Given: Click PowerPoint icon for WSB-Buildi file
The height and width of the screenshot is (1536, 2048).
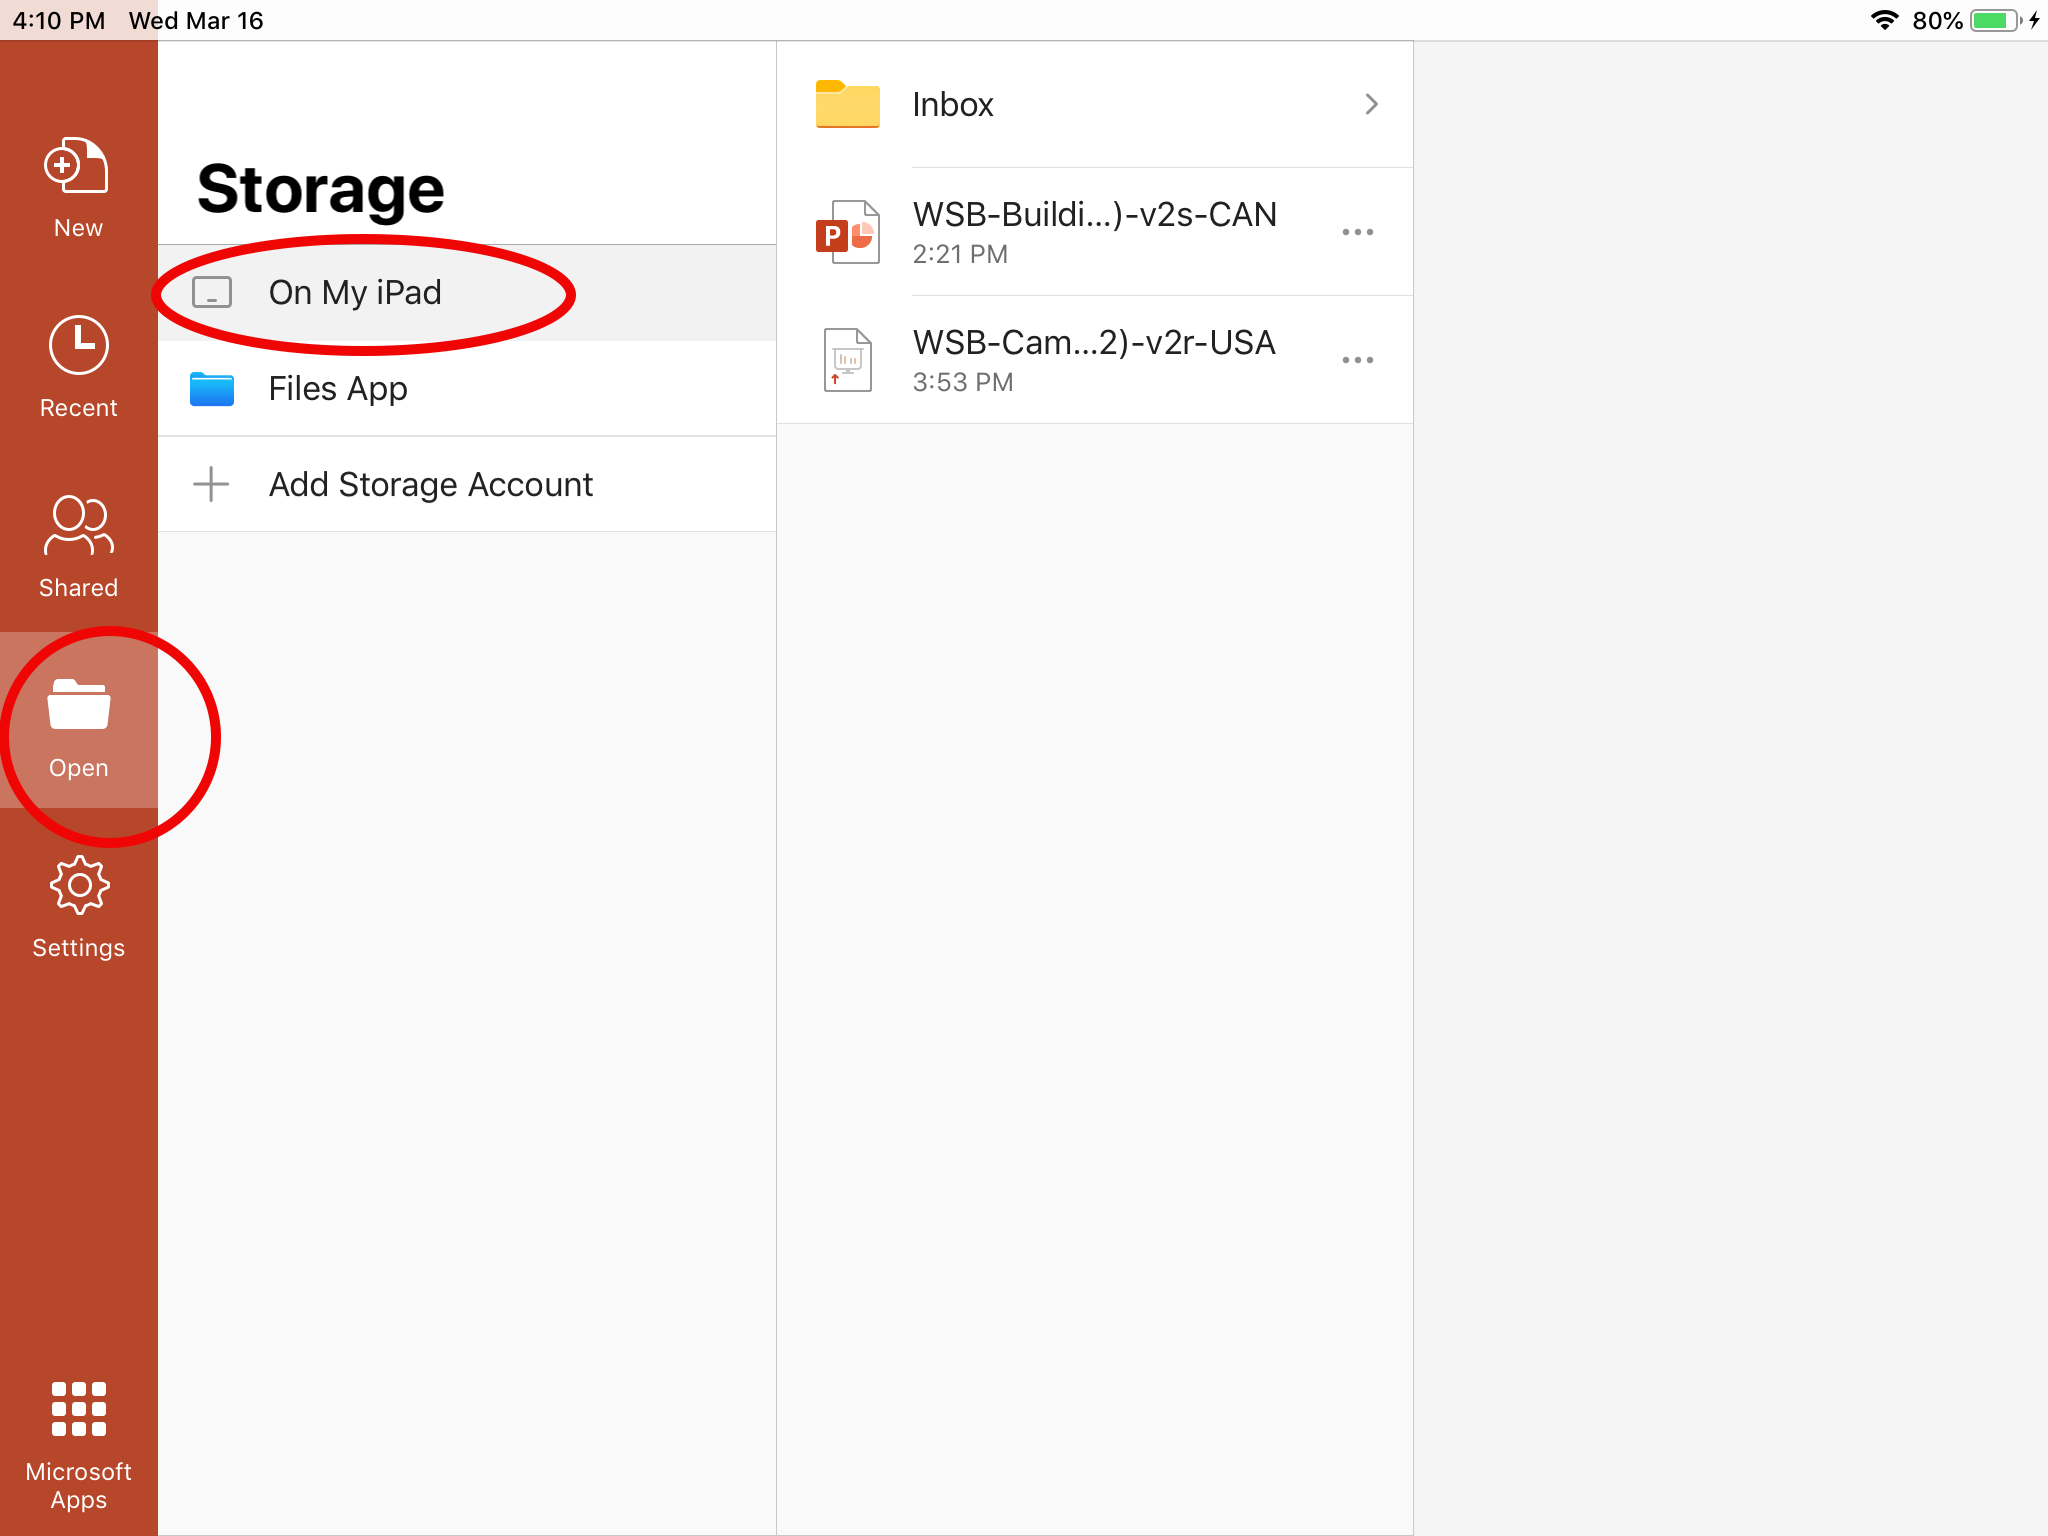Looking at the screenshot, I should [847, 232].
